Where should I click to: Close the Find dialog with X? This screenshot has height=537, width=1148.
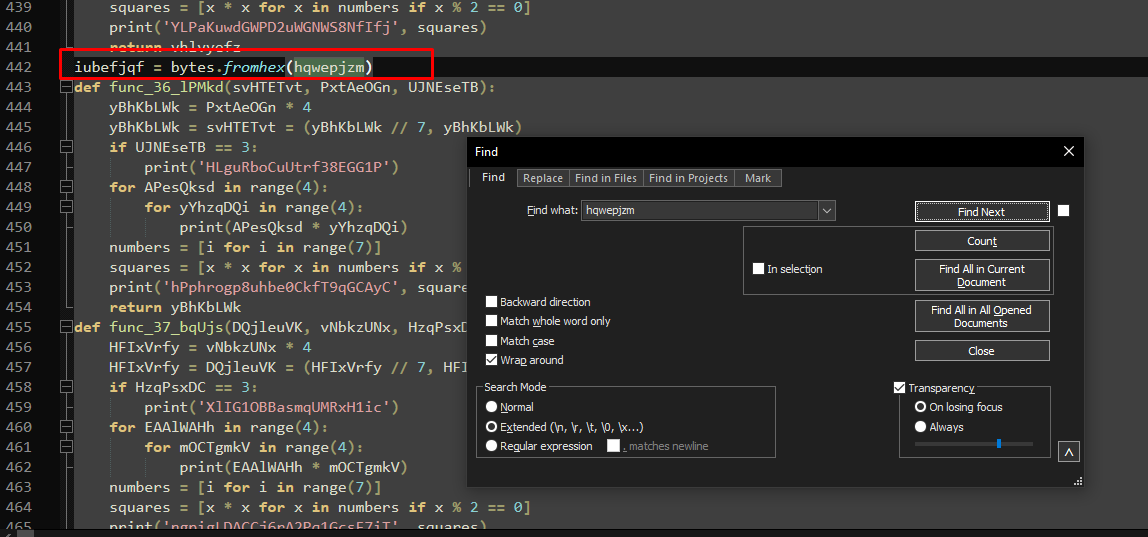pyautogui.click(x=1069, y=152)
